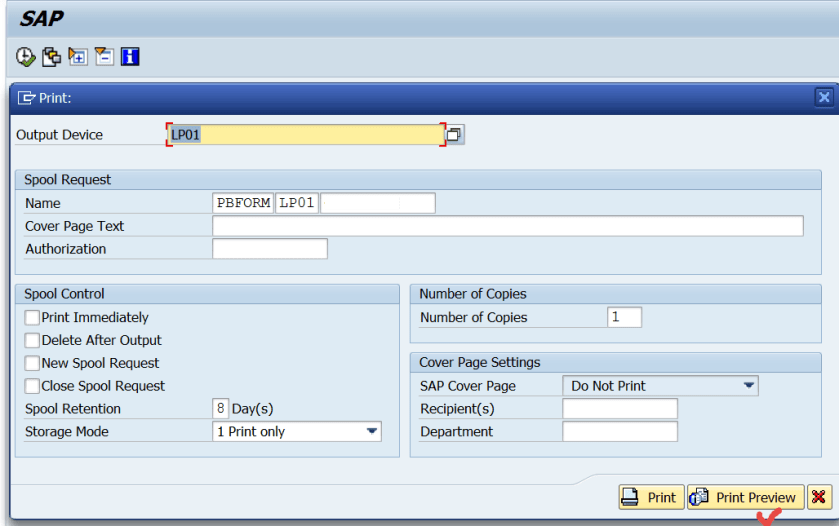This screenshot has height=526, width=839.
Task: Click the PBFORM name field
Action: click(x=243, y=203)
